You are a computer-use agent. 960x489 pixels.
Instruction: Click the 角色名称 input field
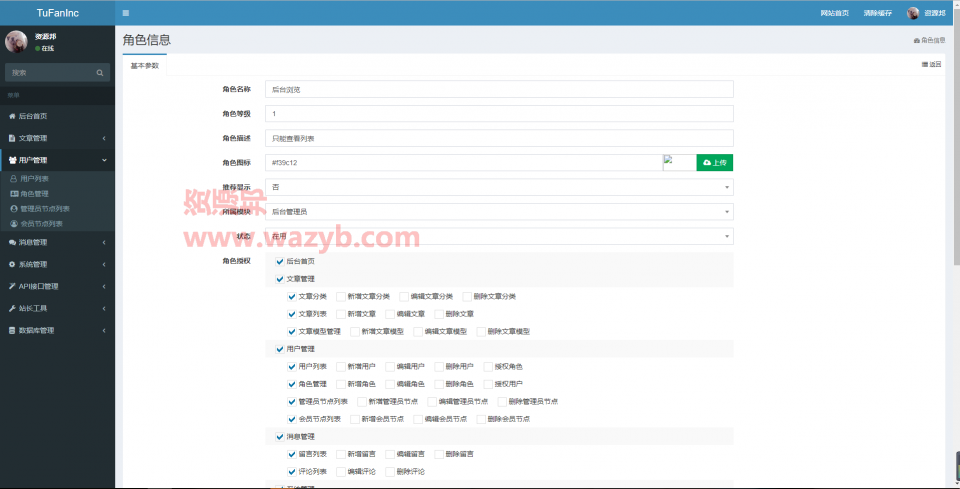(499, 89)
